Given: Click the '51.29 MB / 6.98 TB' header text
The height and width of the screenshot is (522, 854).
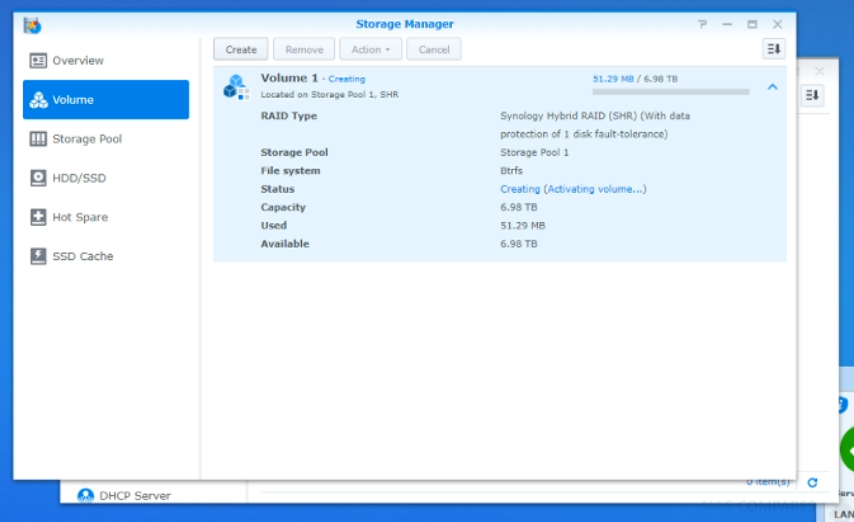Looking at the screenshot, I should coord(635,79).
